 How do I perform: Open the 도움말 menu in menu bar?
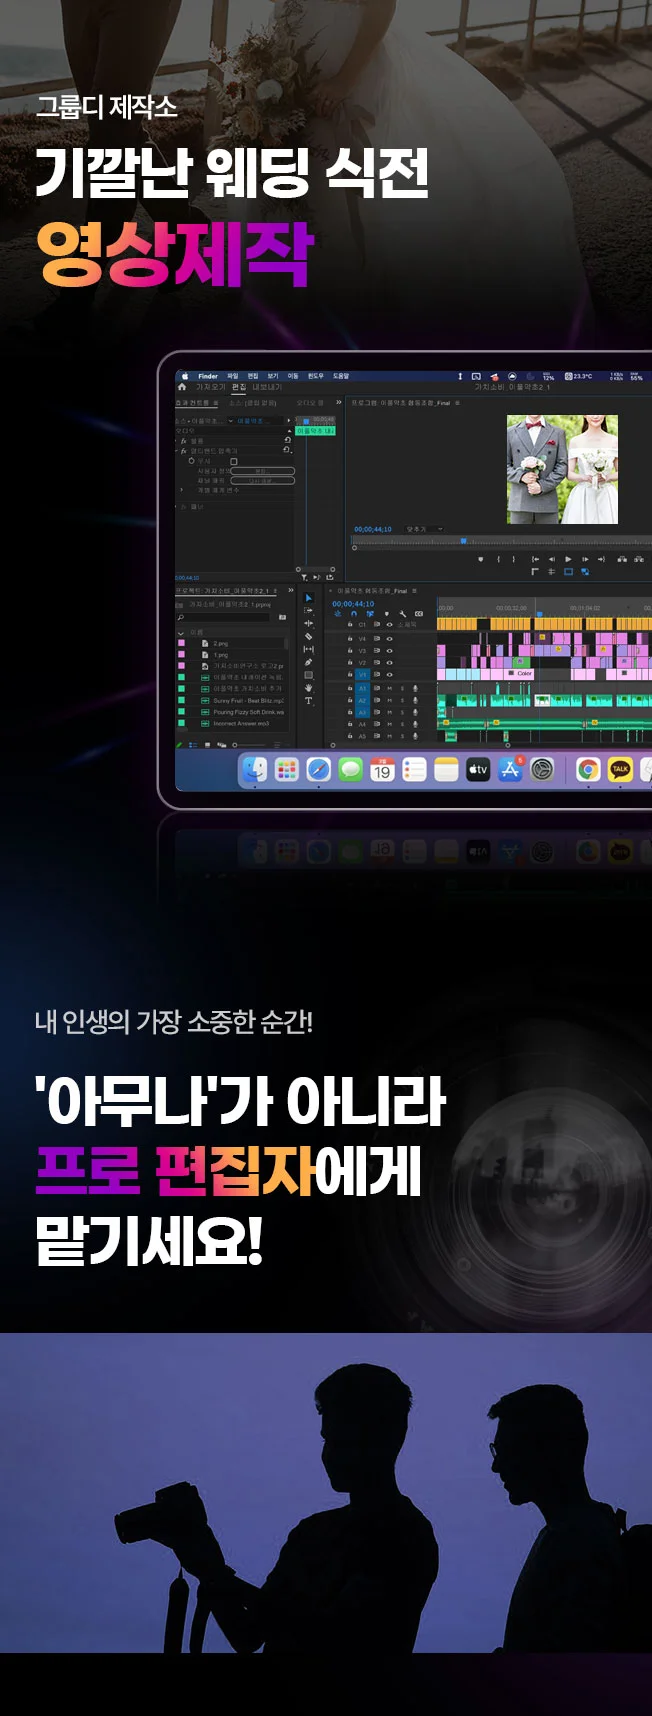[341, 376]
